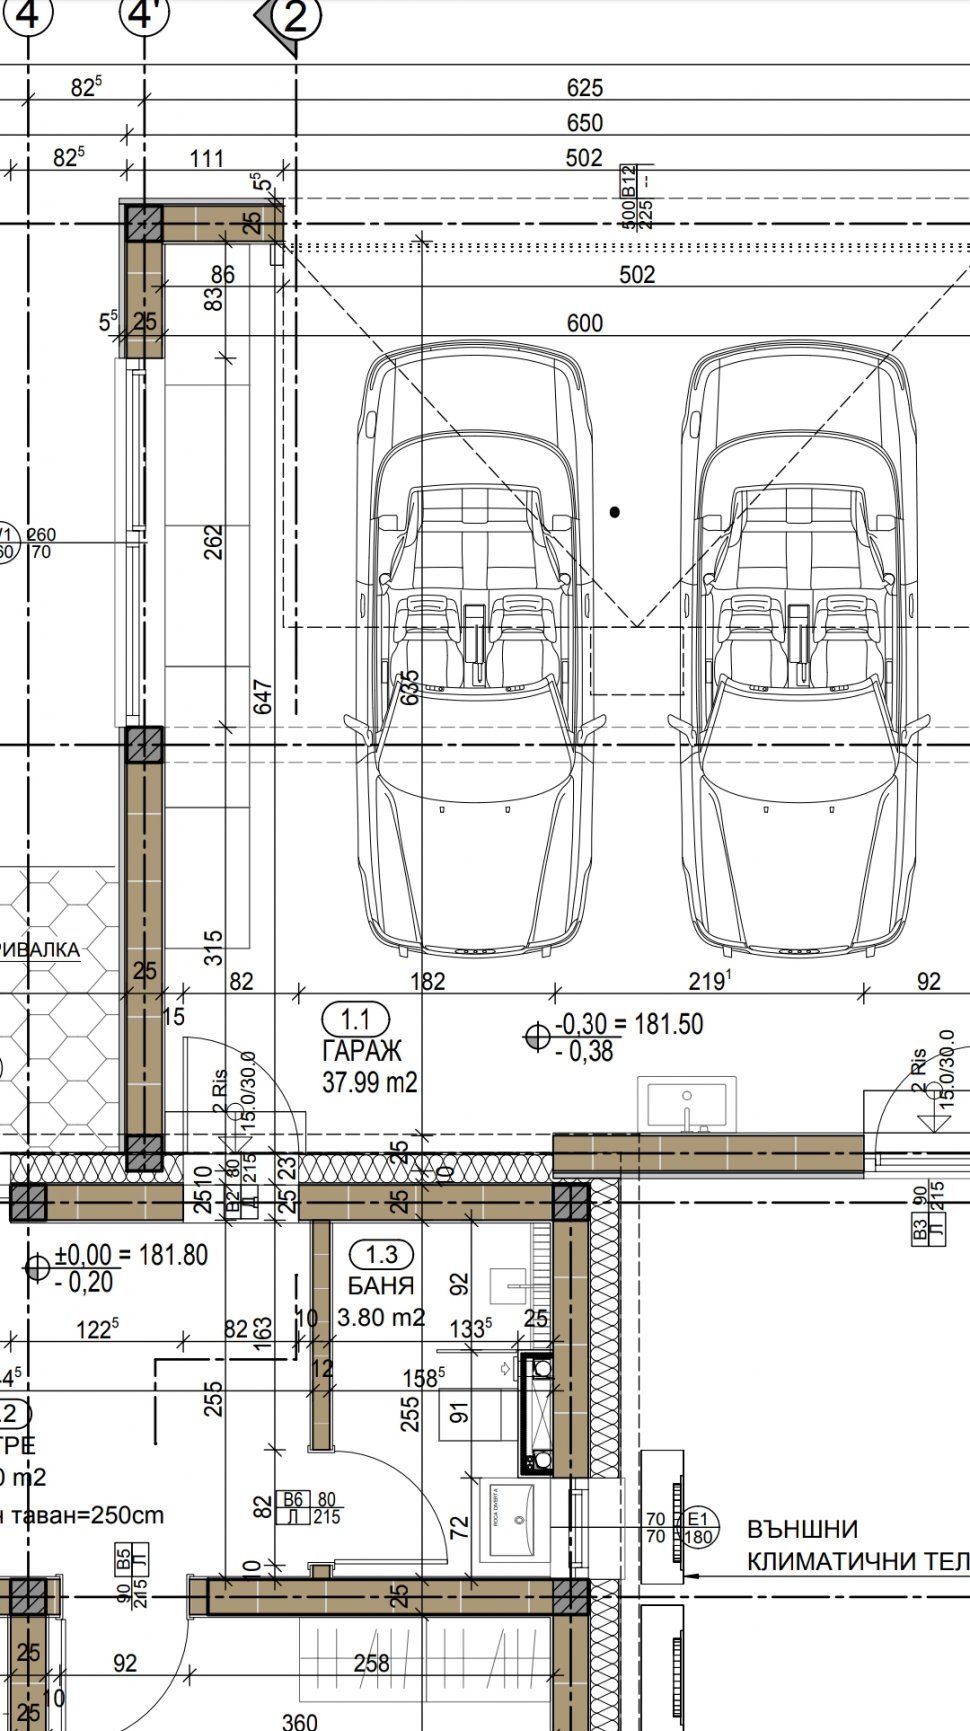This screenshot has width=970, height=1731.
Task: Select the axis marker numbered 2
Action: click(x=295, y=17)
